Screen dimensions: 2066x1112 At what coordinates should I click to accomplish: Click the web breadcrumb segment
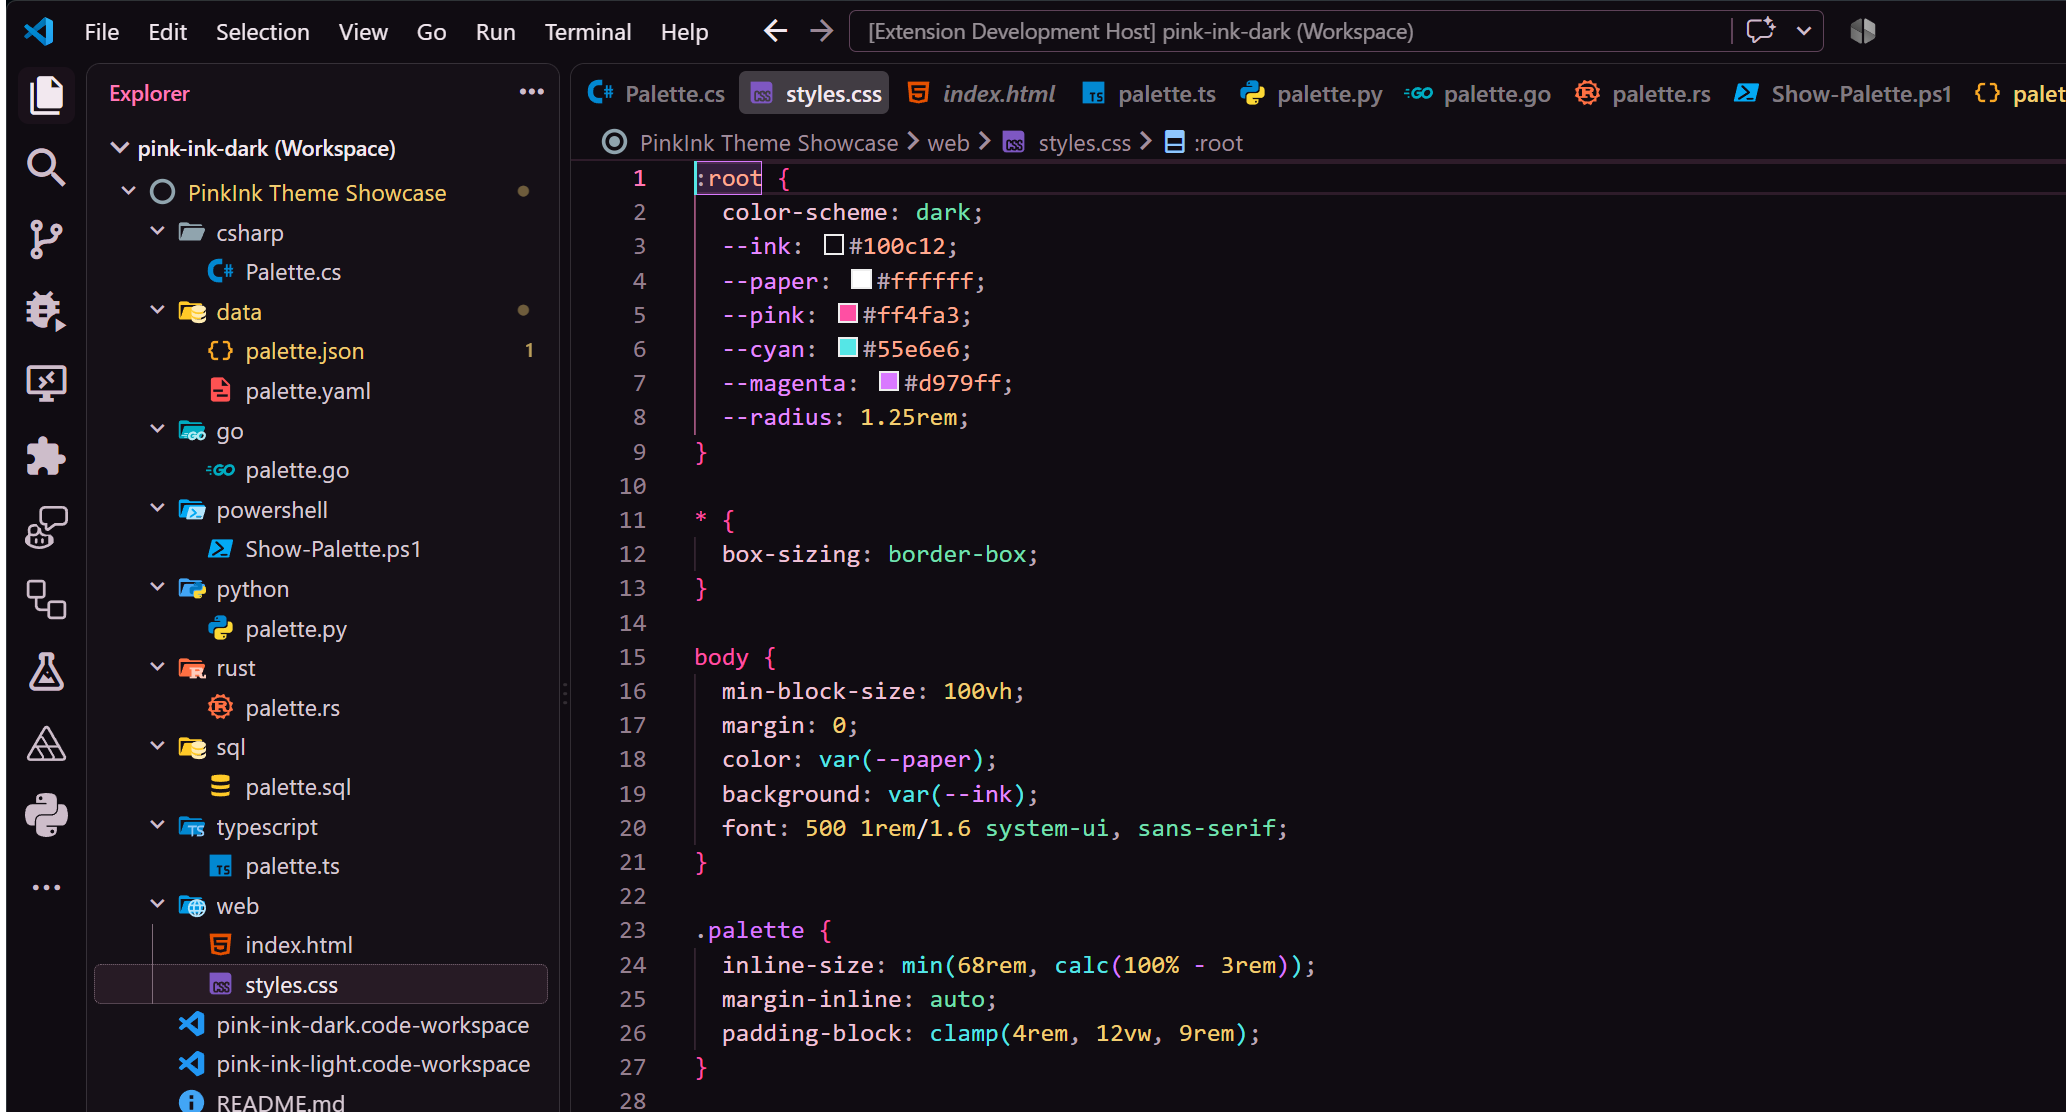click(x=948, y=143)
